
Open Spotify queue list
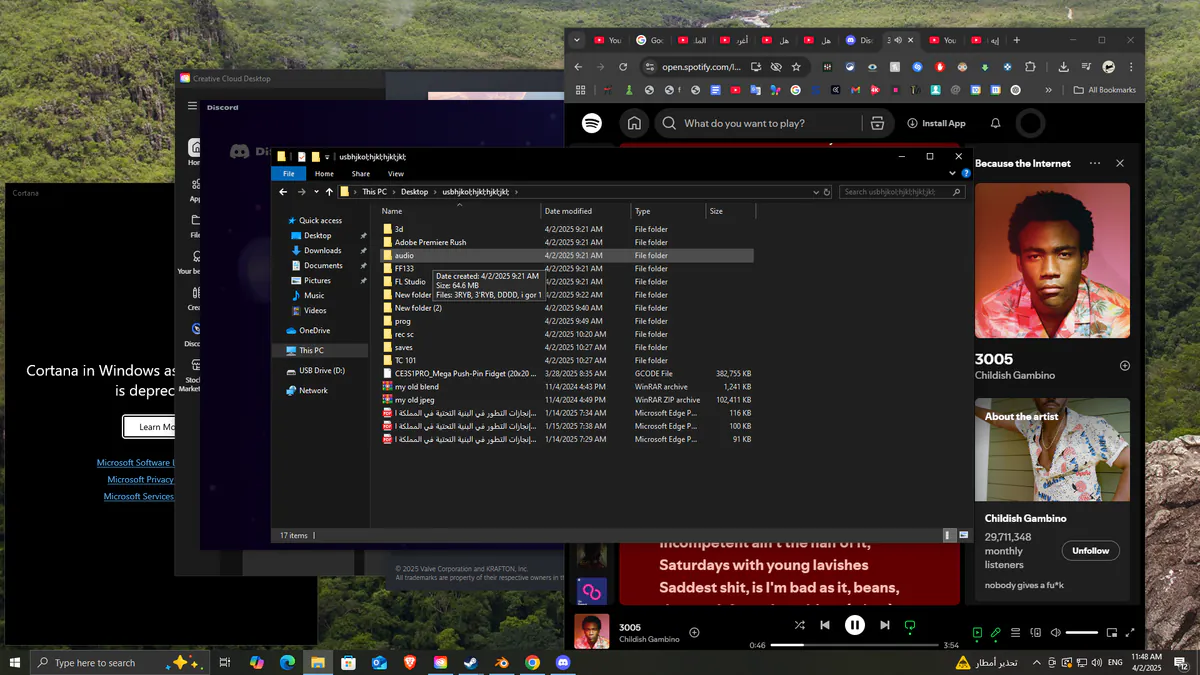point(1015,633)
